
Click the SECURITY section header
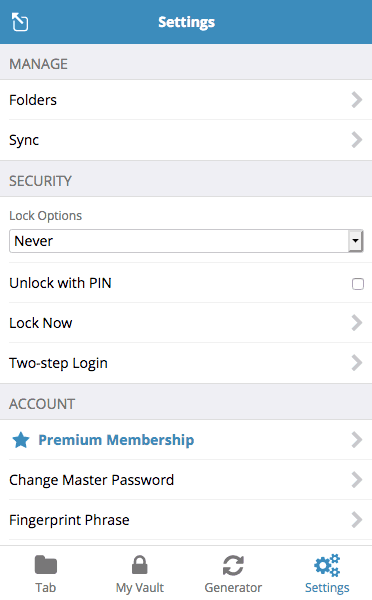(x=41, y=181)
